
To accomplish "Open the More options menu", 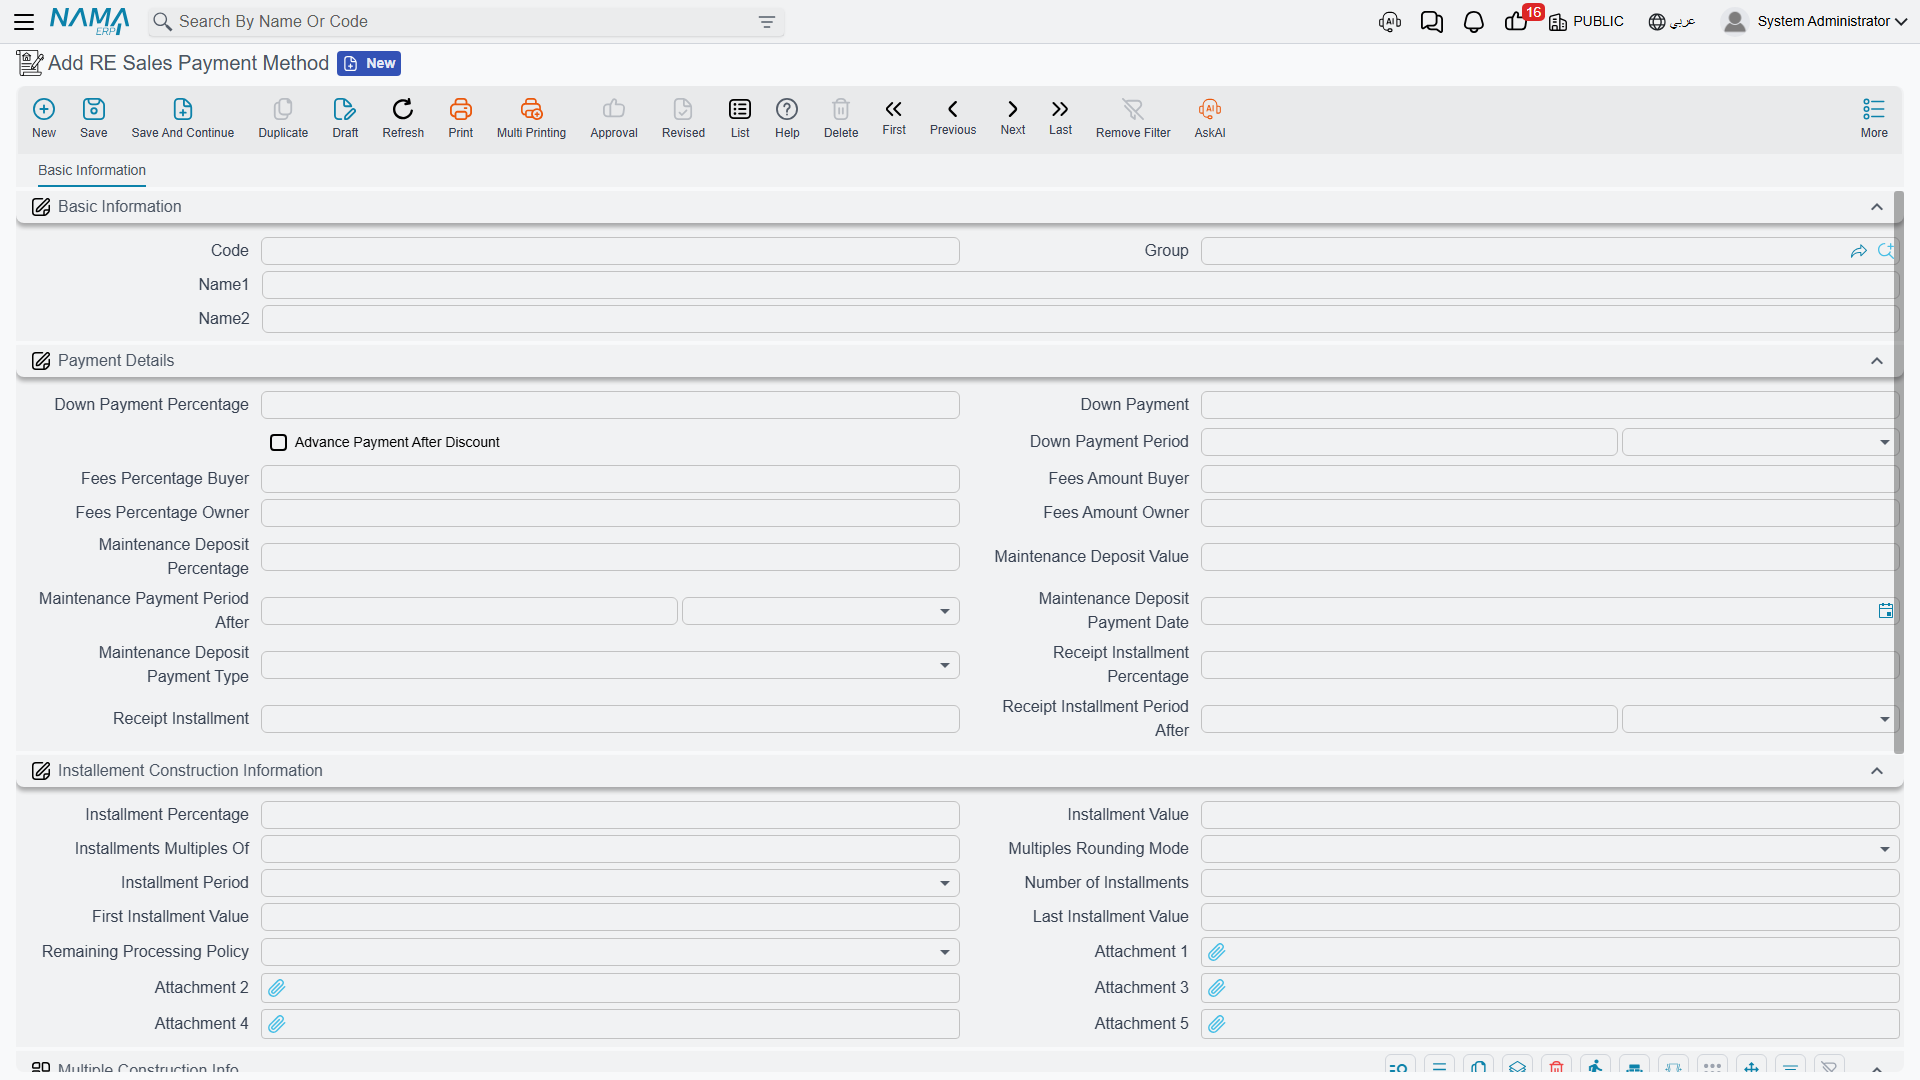I will click(x=1874, y=118).
